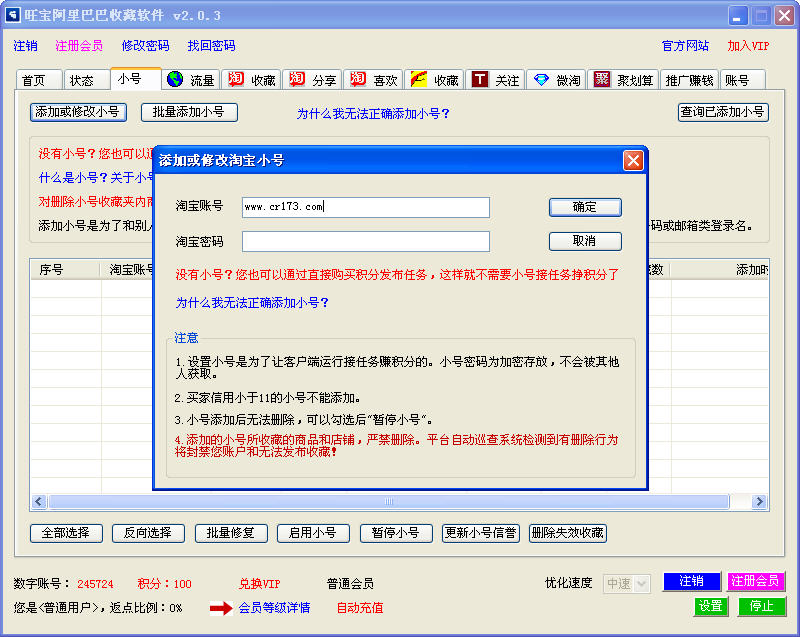The width and height of the screenshot is (800, 637).
Task: Click the 批量修复 button
Action: 231,533
